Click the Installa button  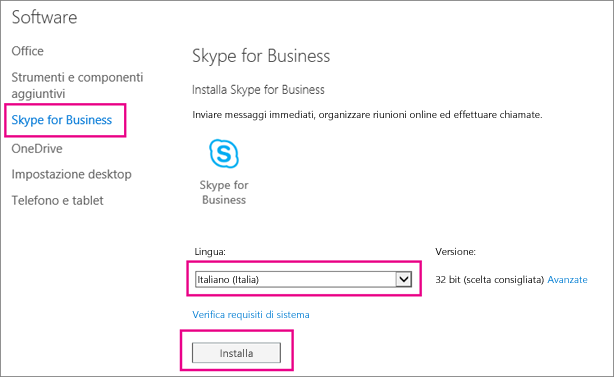pyautogui.click(x=236, y=353)
